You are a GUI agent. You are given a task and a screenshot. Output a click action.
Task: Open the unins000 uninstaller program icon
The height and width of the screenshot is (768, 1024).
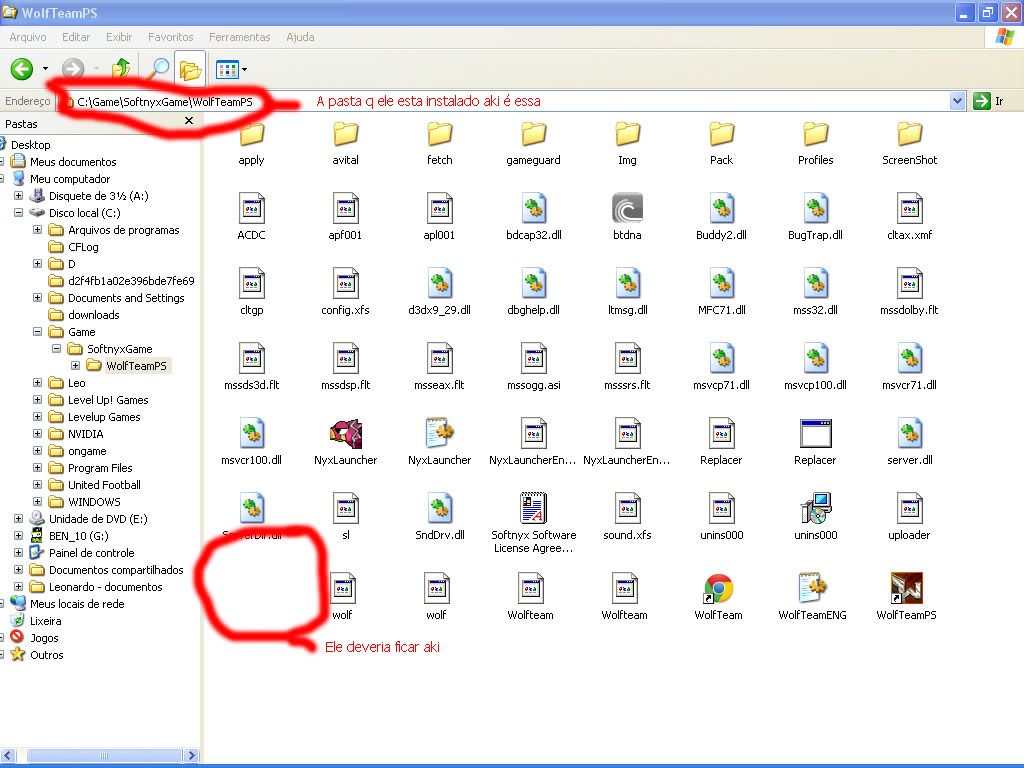pos(815,509)
